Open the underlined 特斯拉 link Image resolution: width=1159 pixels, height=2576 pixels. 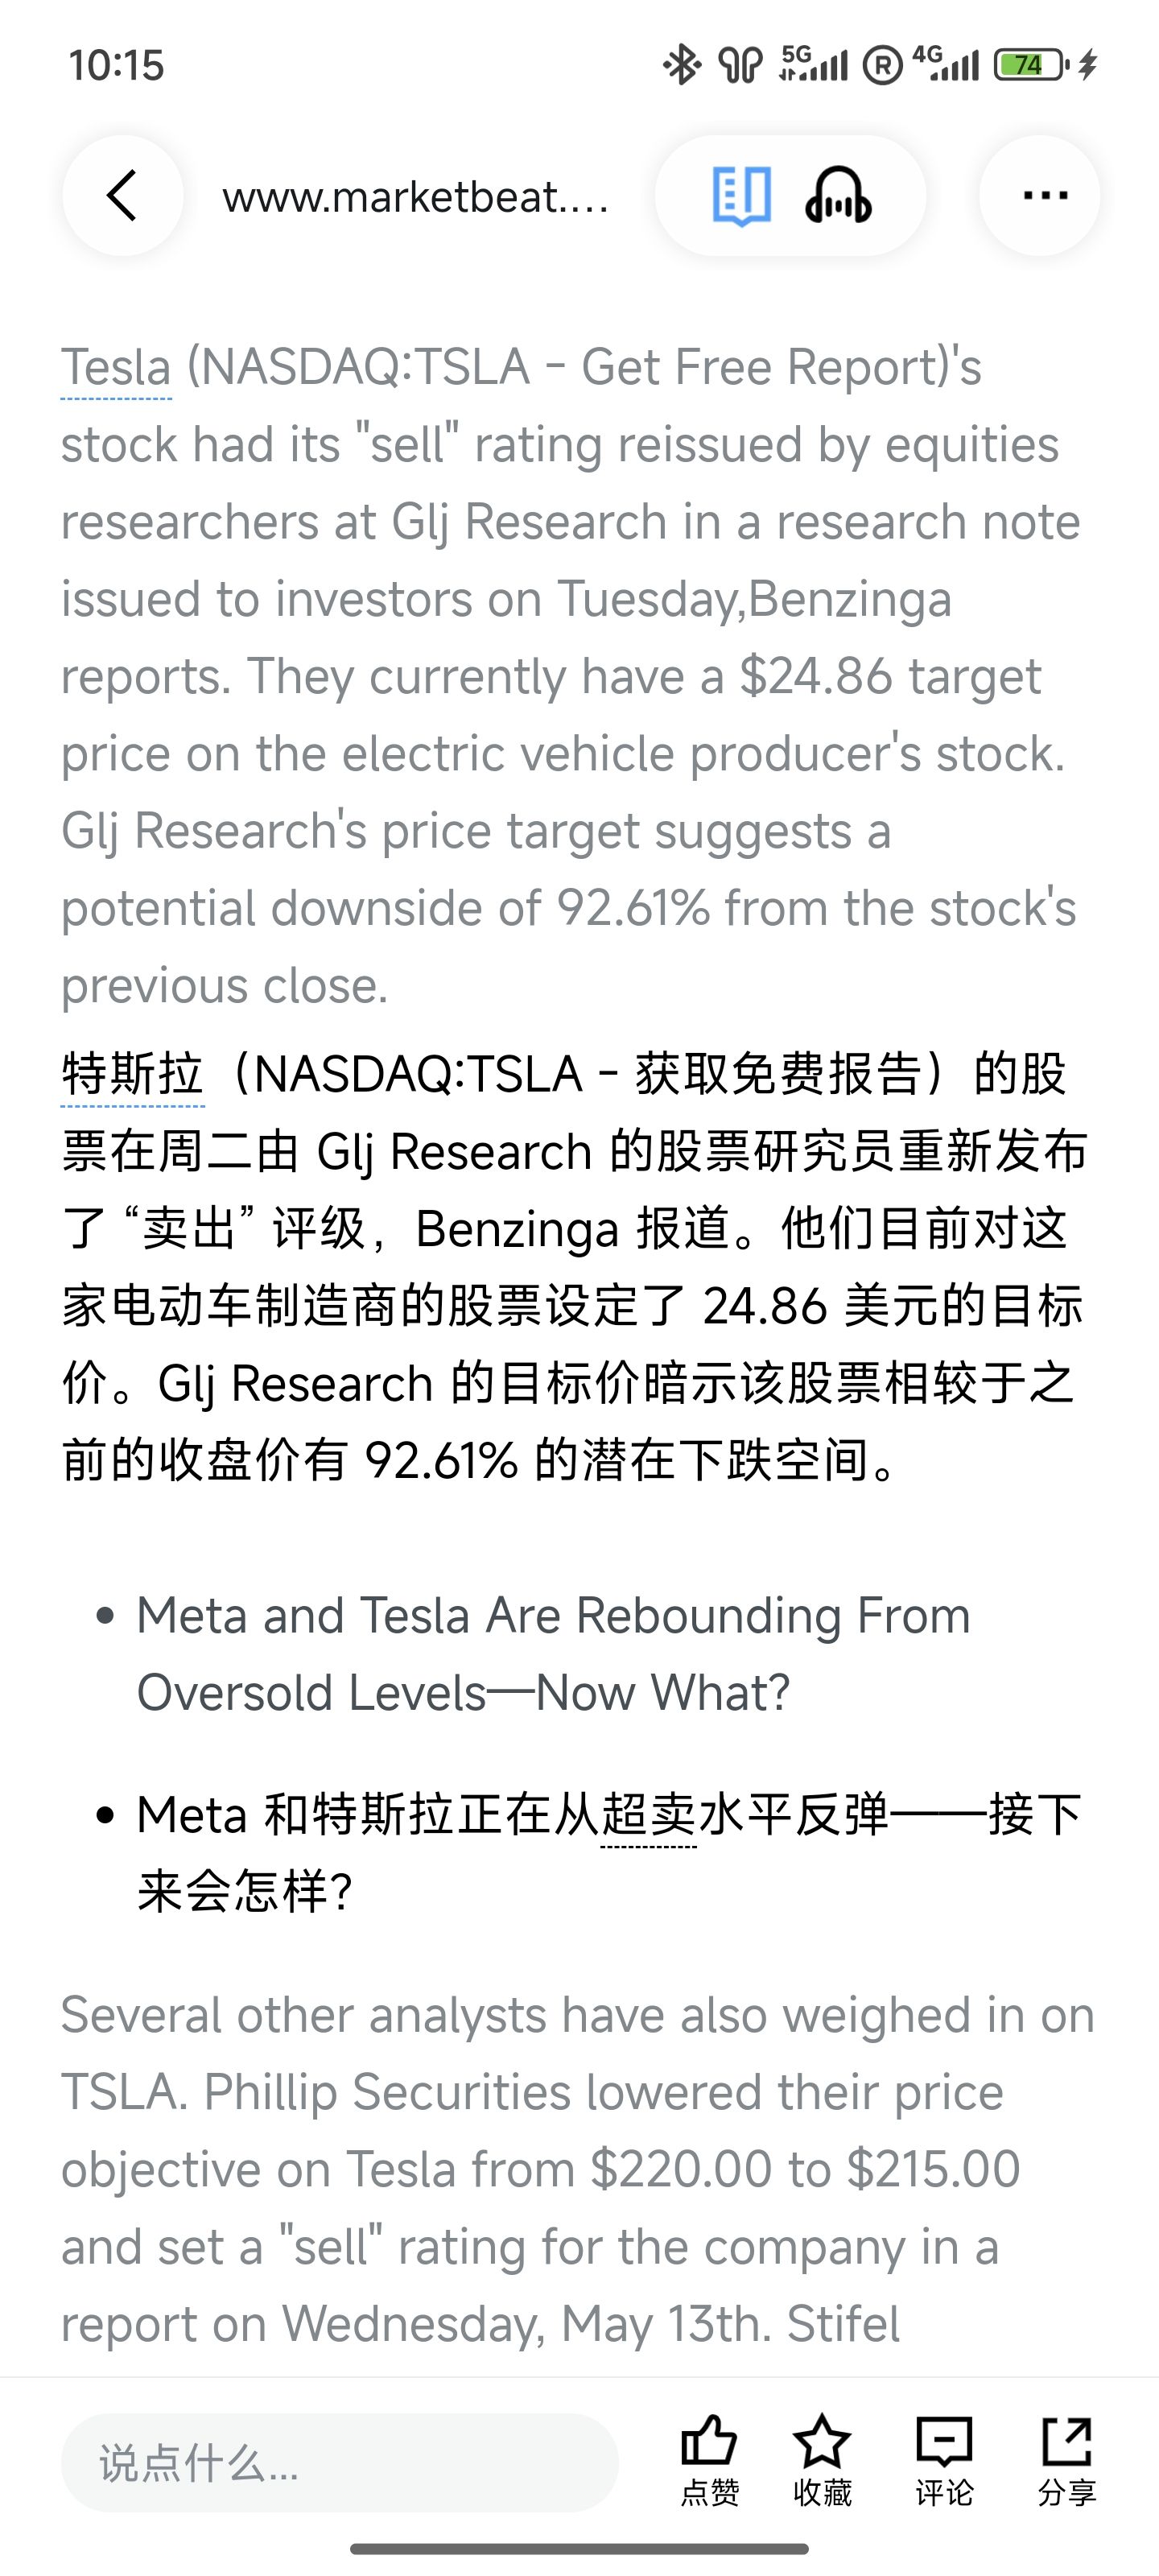pos(133,1074)
